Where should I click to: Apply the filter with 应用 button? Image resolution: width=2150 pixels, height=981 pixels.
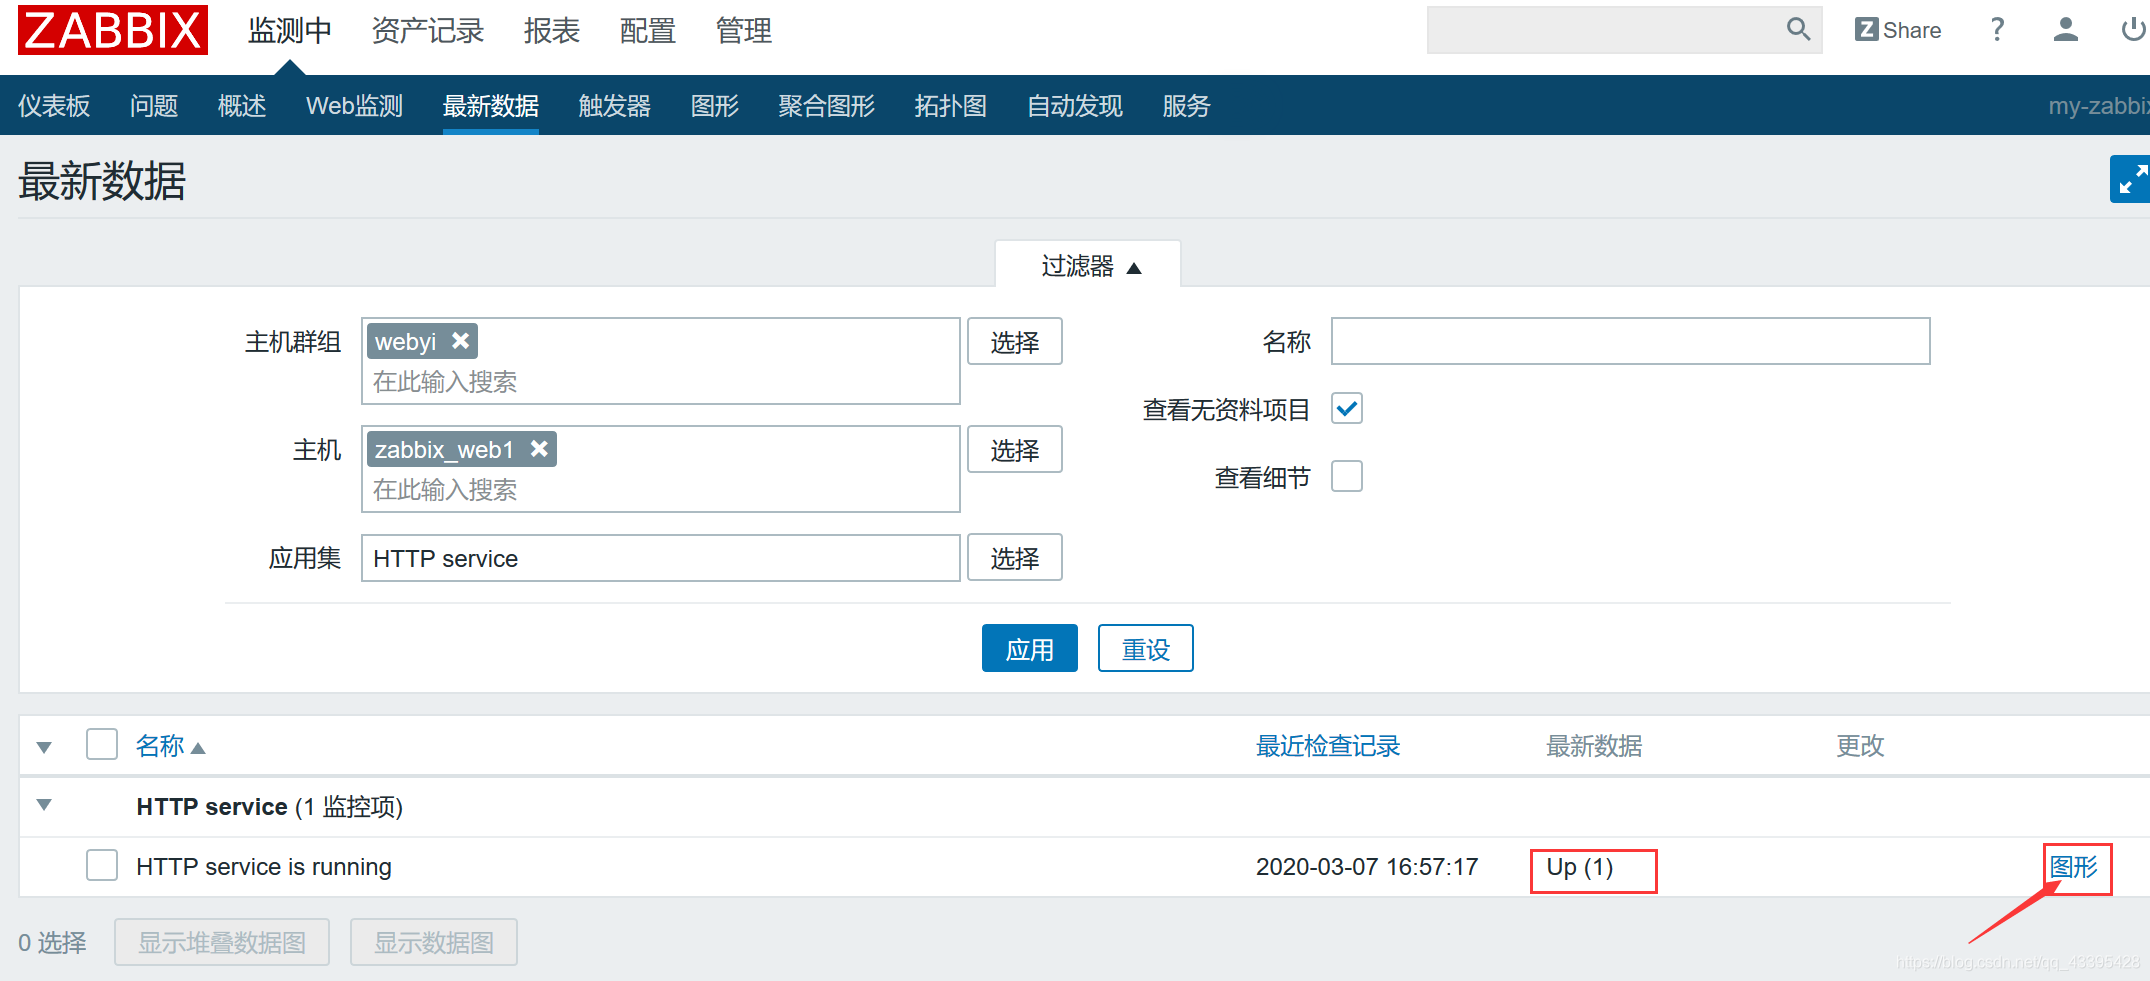pyautogui.click(x=1030, y=649)
